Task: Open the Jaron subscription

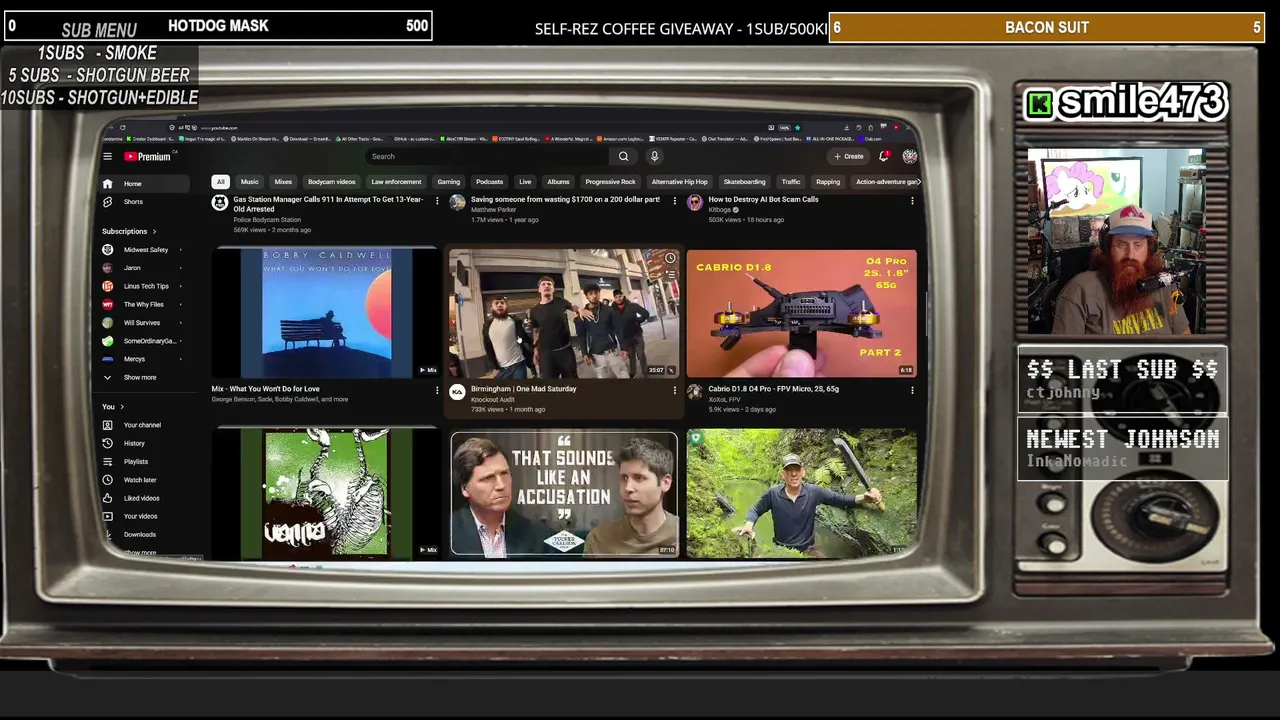Action: 142,268
